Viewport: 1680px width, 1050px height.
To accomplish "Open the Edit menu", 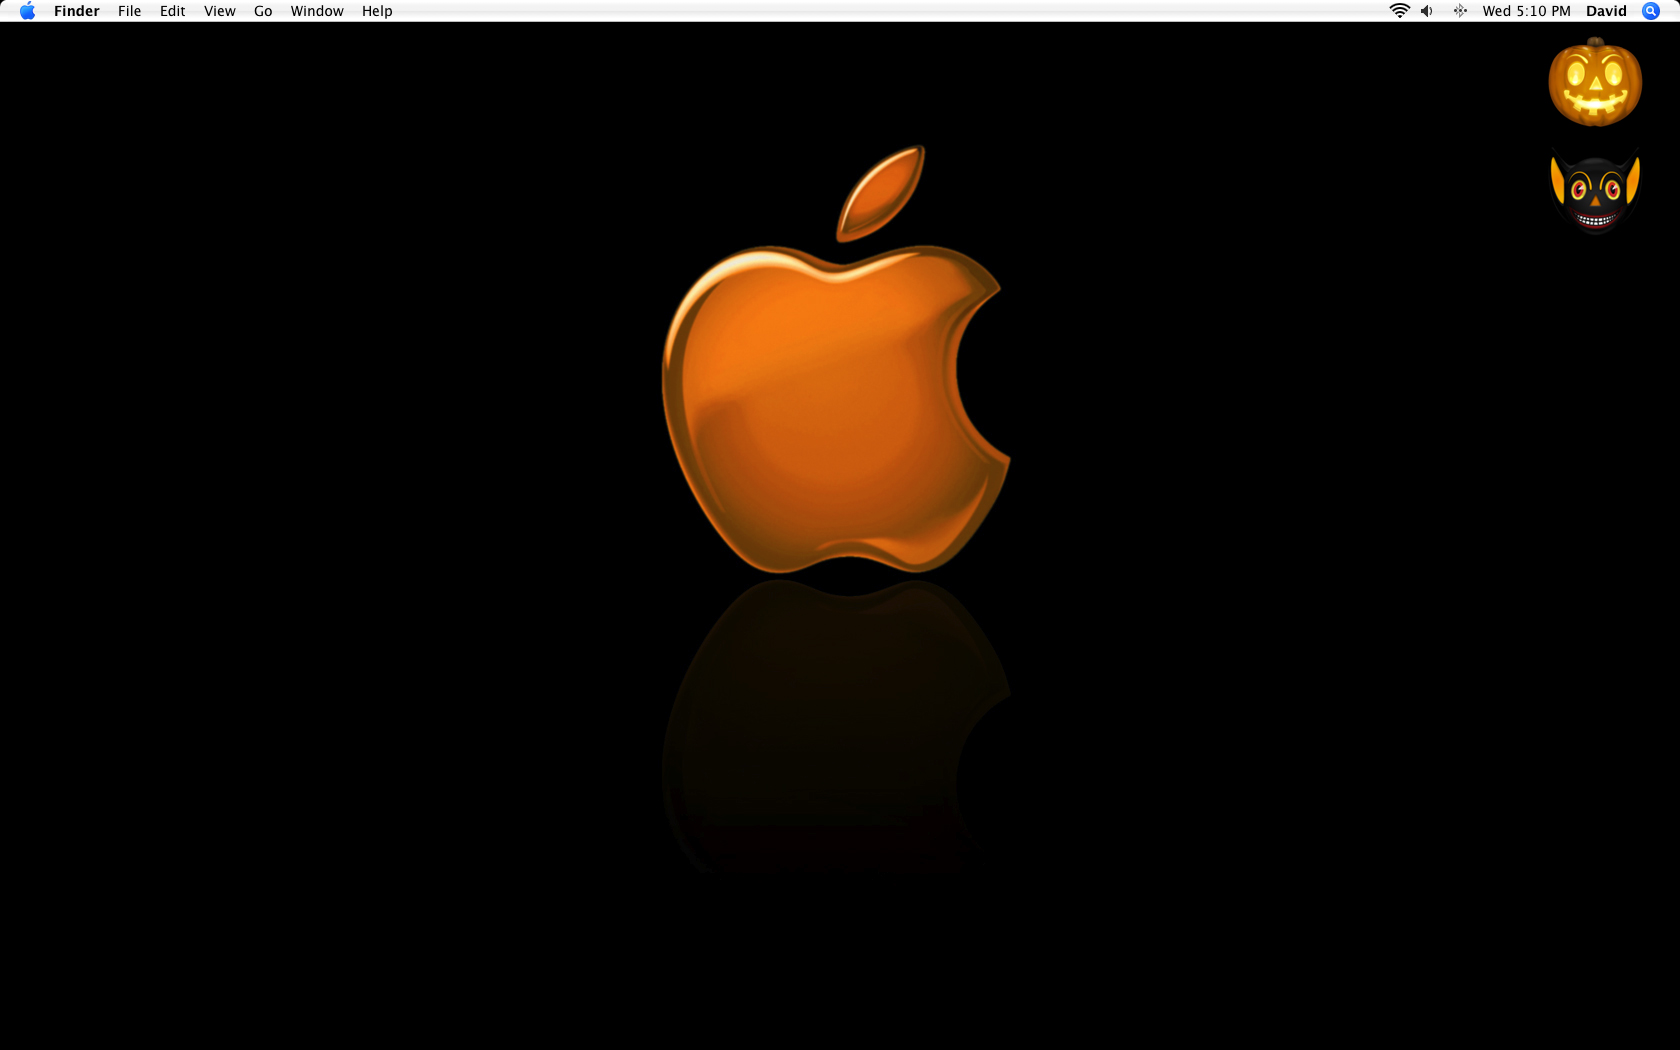I will [x=172, y=11].
